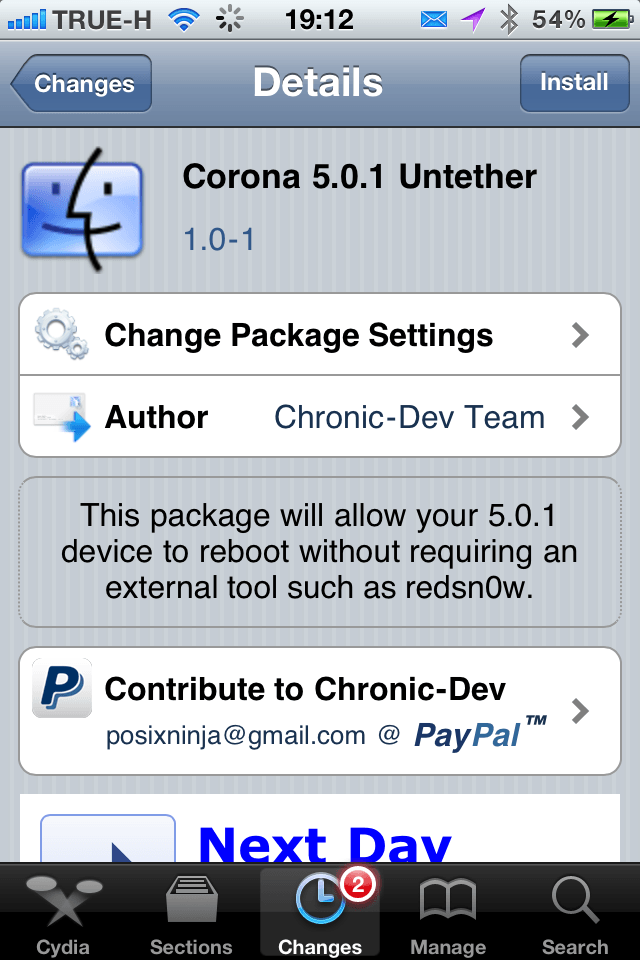640x960 pixels.
Task: Expand Author row chevron
Action: click(580, 417)
